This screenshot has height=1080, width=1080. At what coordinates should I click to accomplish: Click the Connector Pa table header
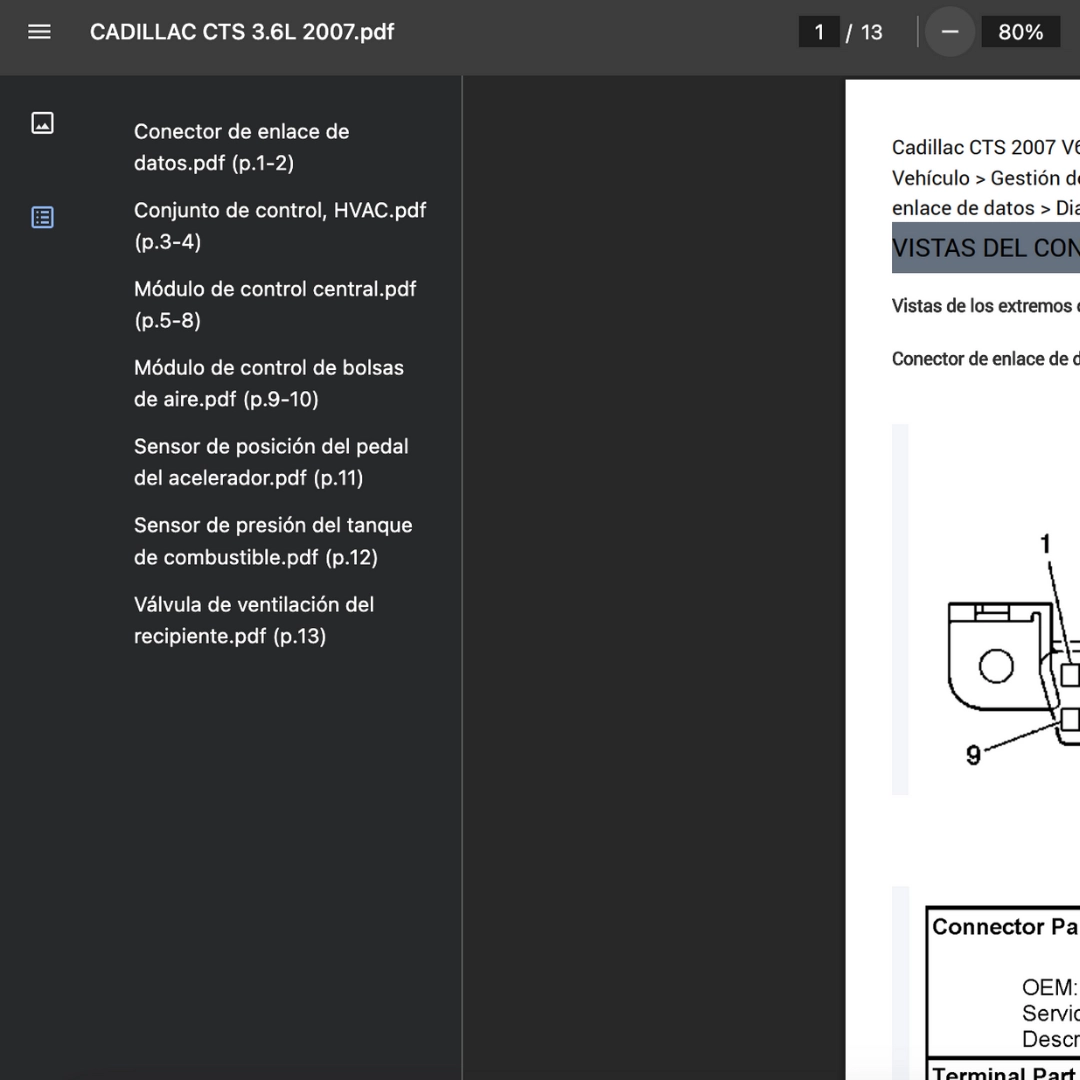(1006, 927)
